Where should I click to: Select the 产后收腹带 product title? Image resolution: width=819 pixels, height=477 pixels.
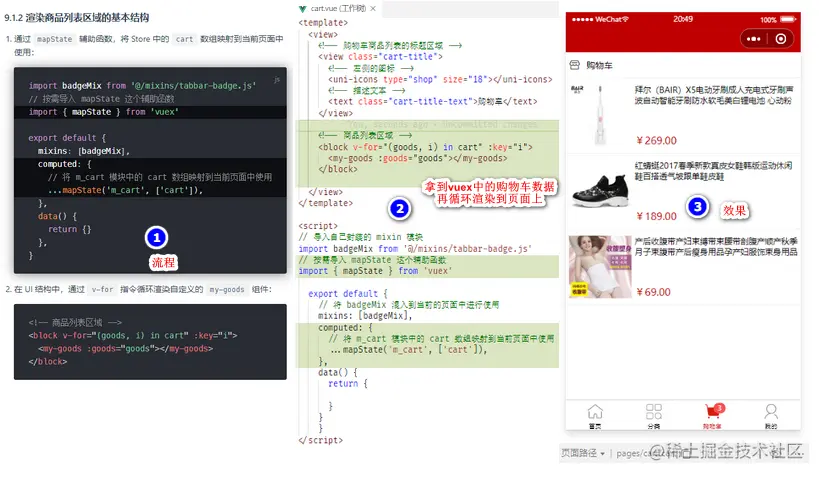pos(716,247)
